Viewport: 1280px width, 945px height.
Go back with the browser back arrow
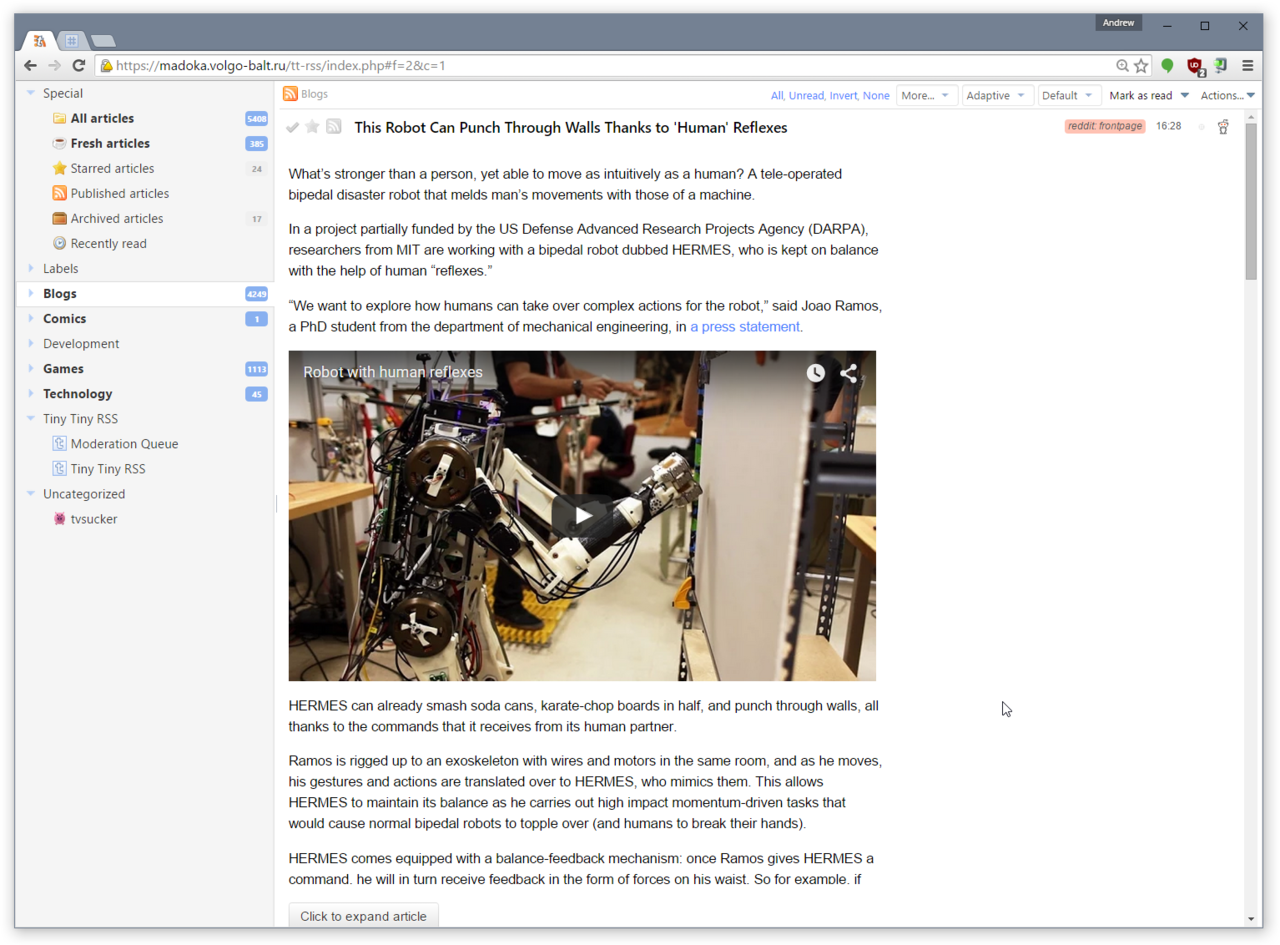pyautogui.click(x=31, y=66)
